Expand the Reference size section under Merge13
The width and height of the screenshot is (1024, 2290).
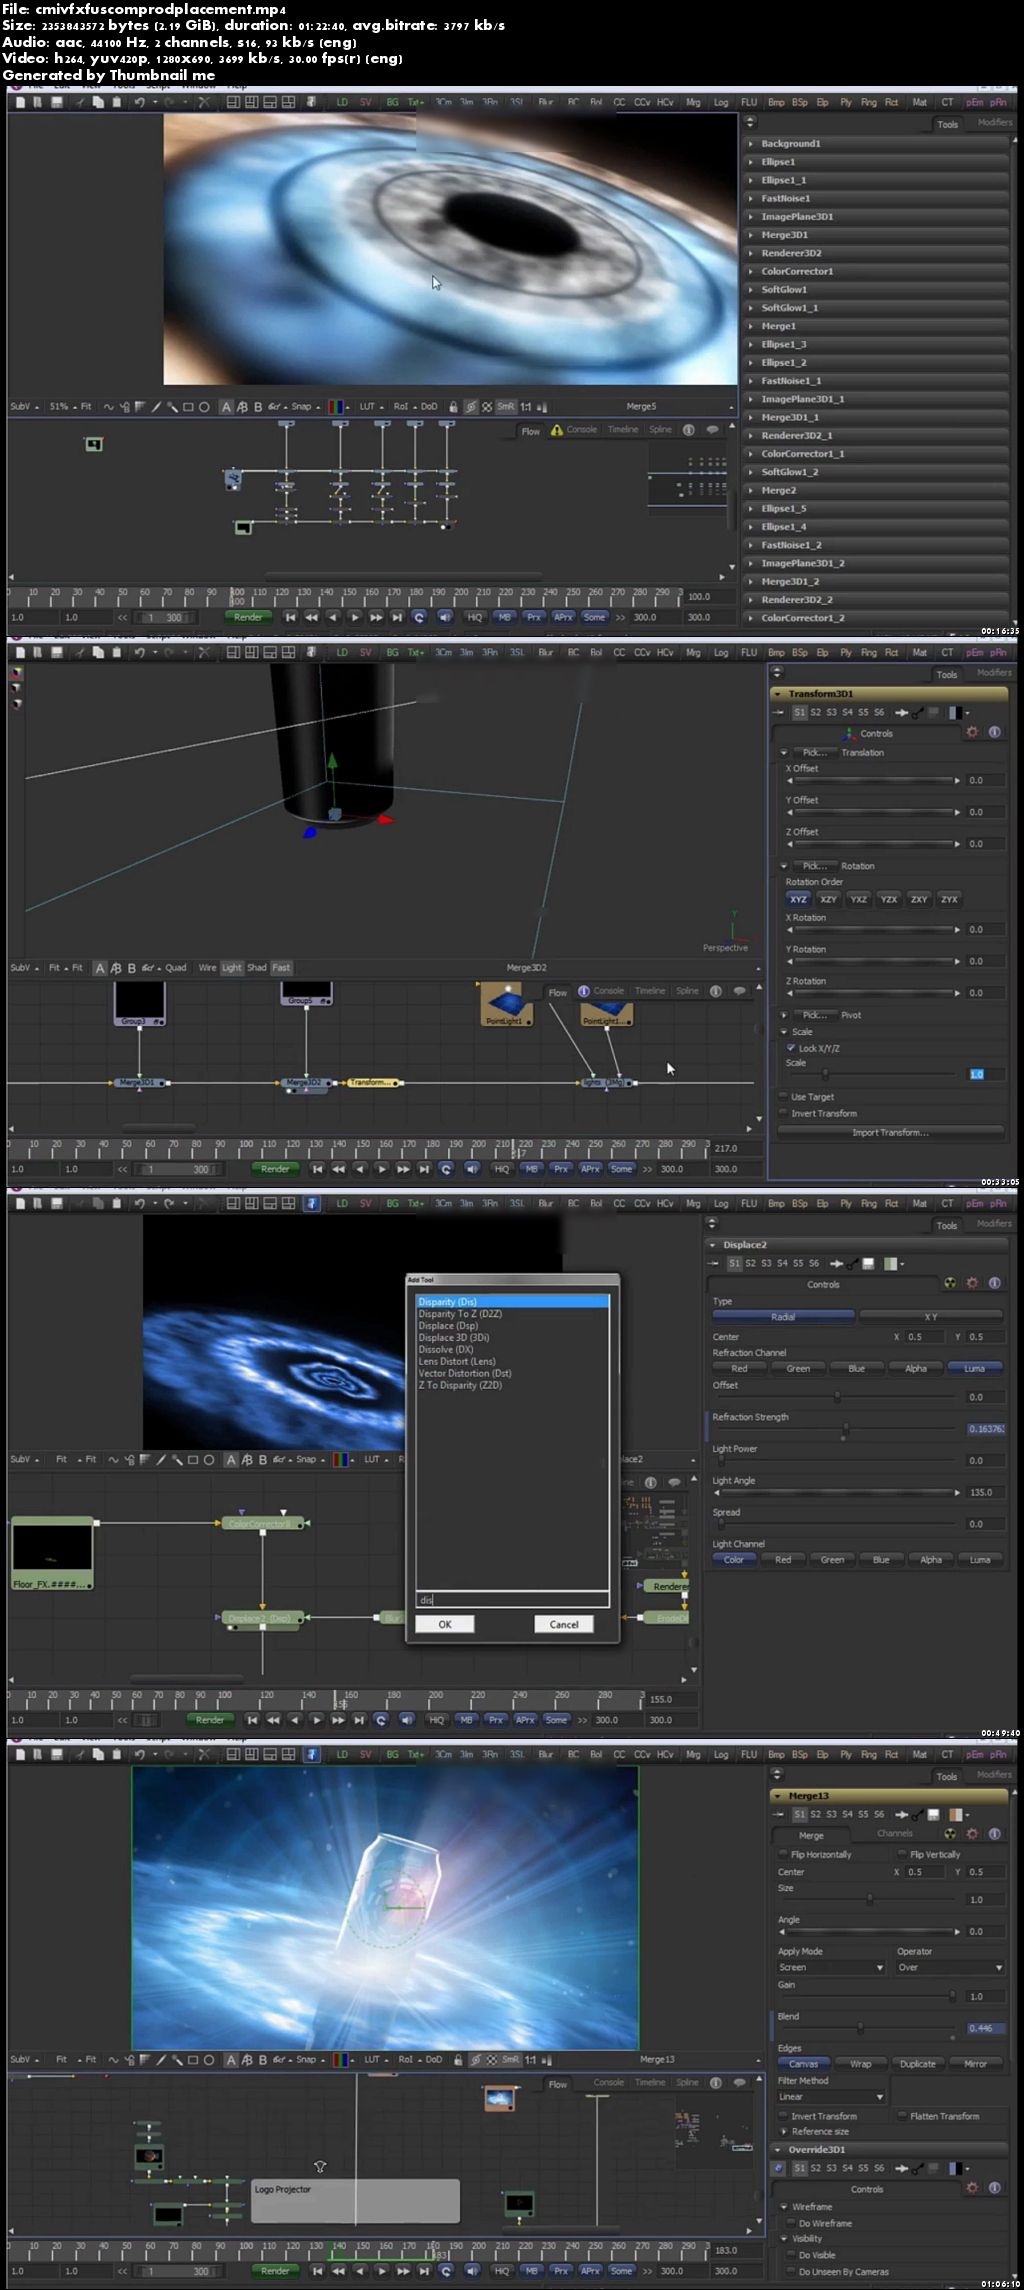pos(783,2131)
